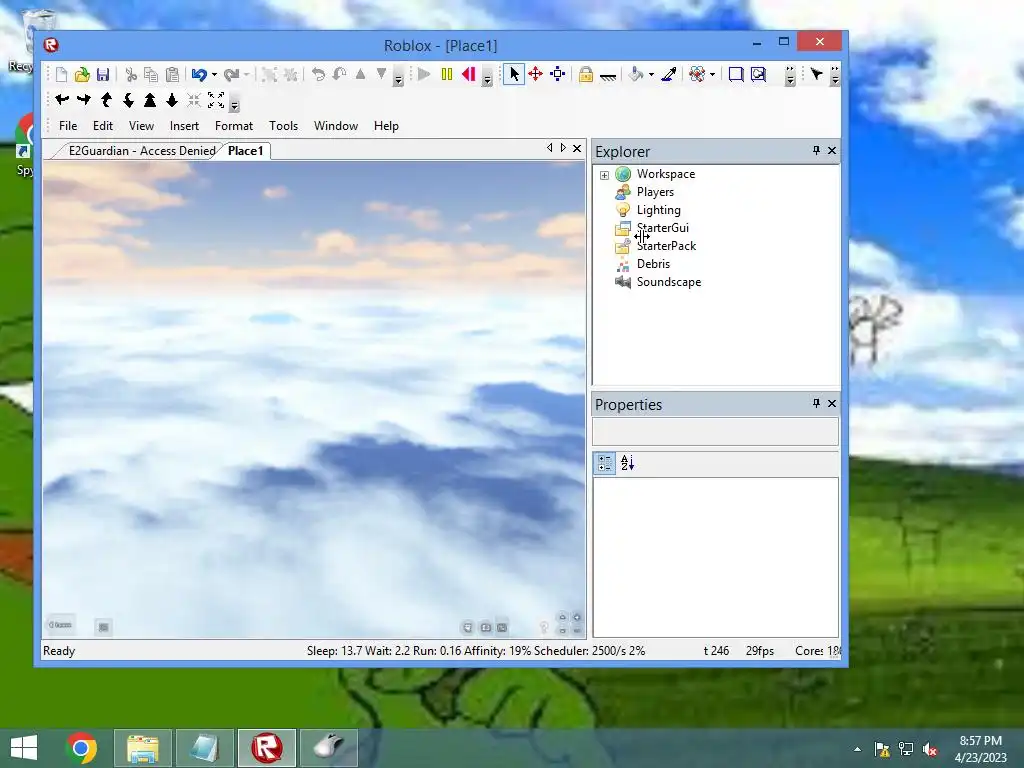
Task: Toggle the Lock tool padlock
Action: [586, 74]
